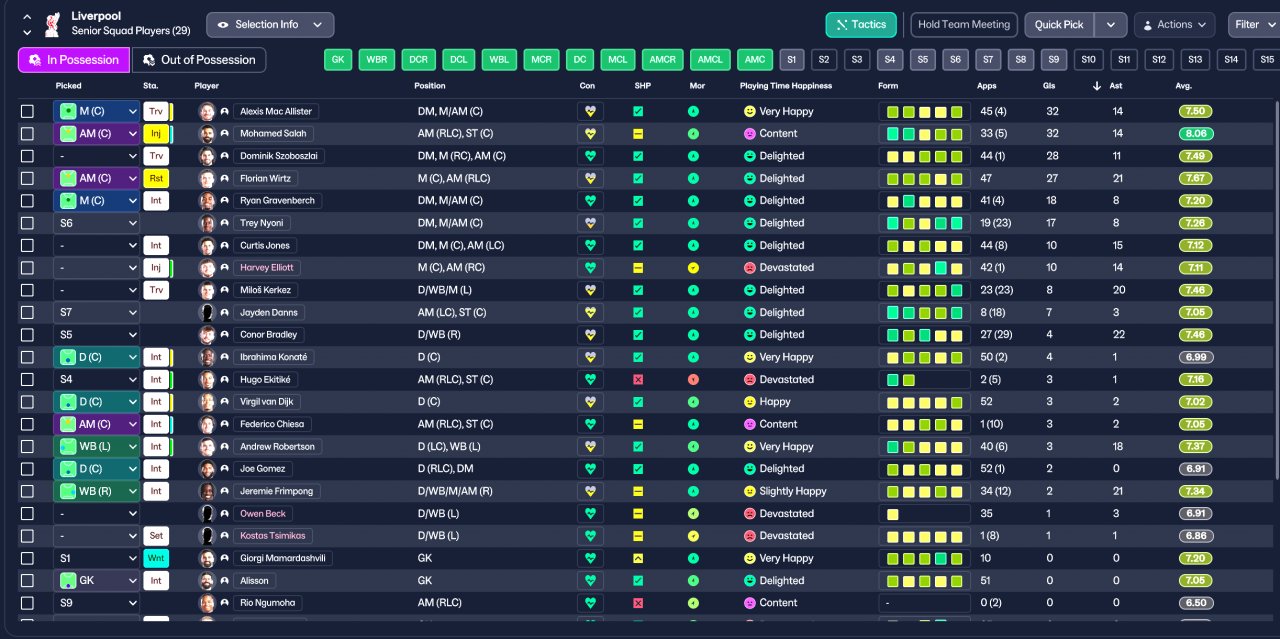Click Kostas Tsimikas's Set status badge
The image size is (1280, 639).
click(x=155, y=535)
